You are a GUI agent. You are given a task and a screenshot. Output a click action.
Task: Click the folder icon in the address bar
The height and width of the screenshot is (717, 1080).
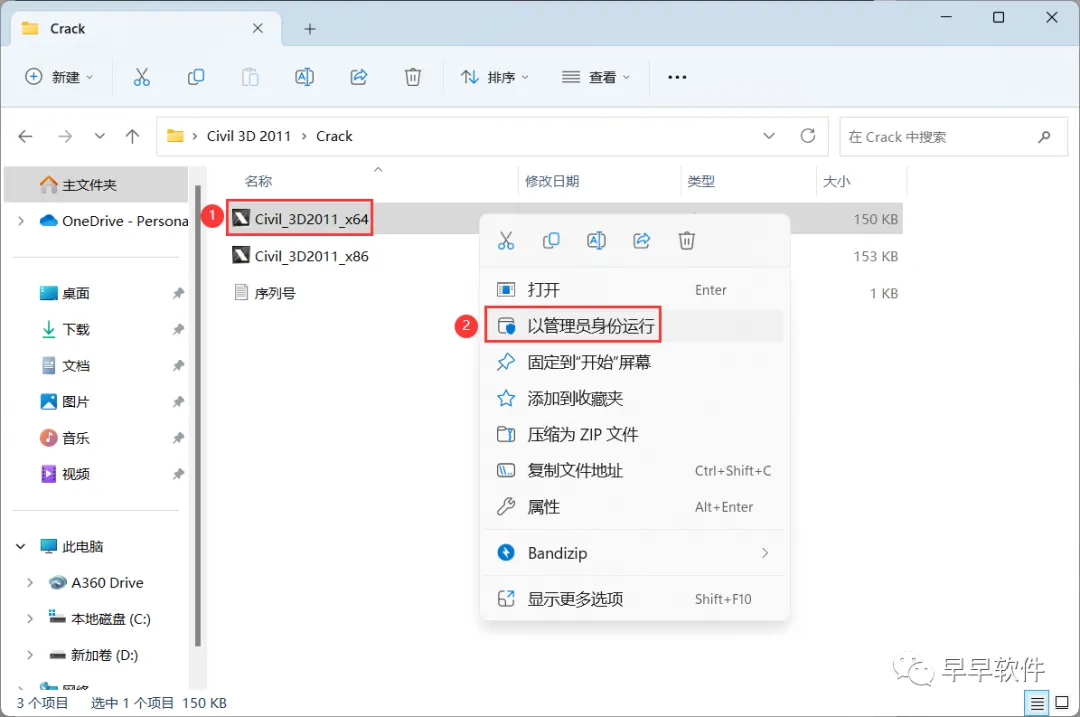point(175,136)
